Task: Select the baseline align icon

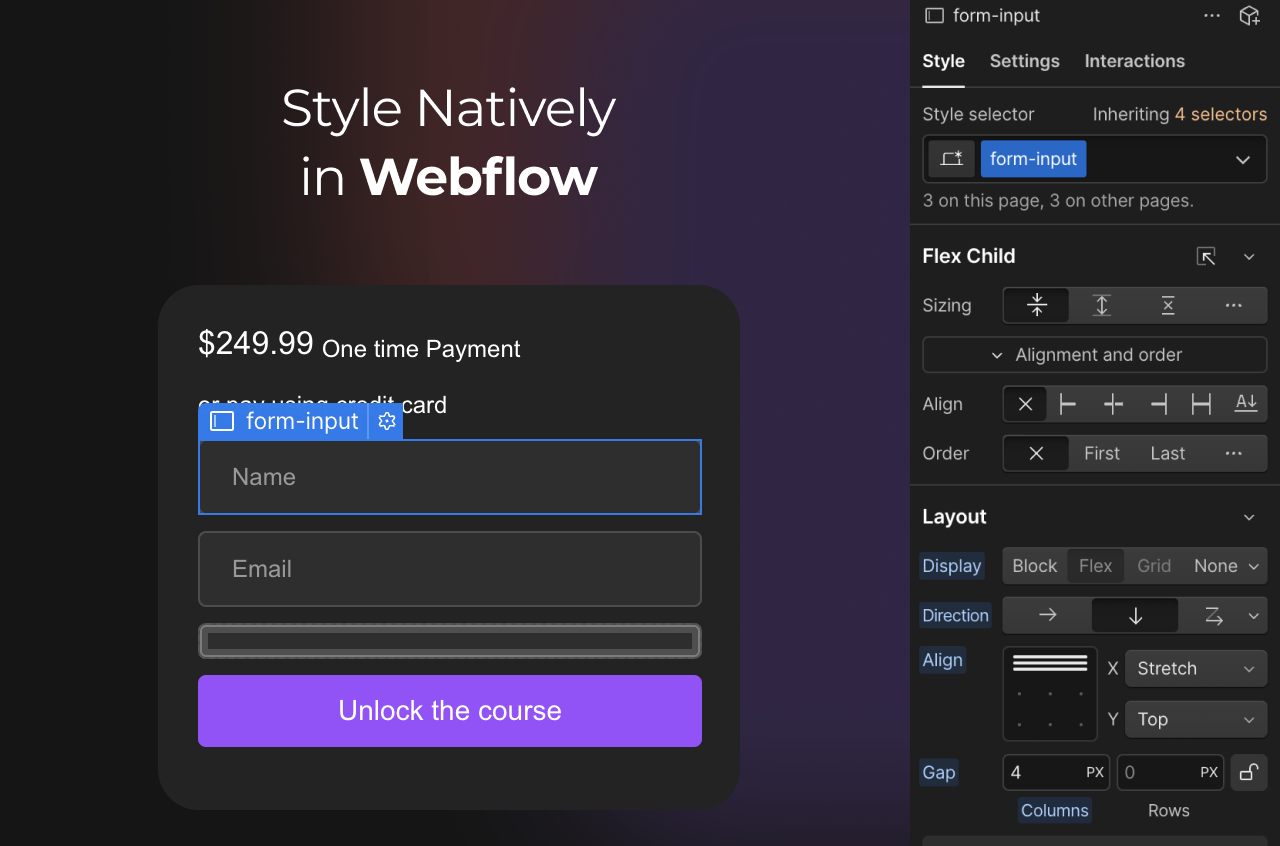Action: point(1245,403)
